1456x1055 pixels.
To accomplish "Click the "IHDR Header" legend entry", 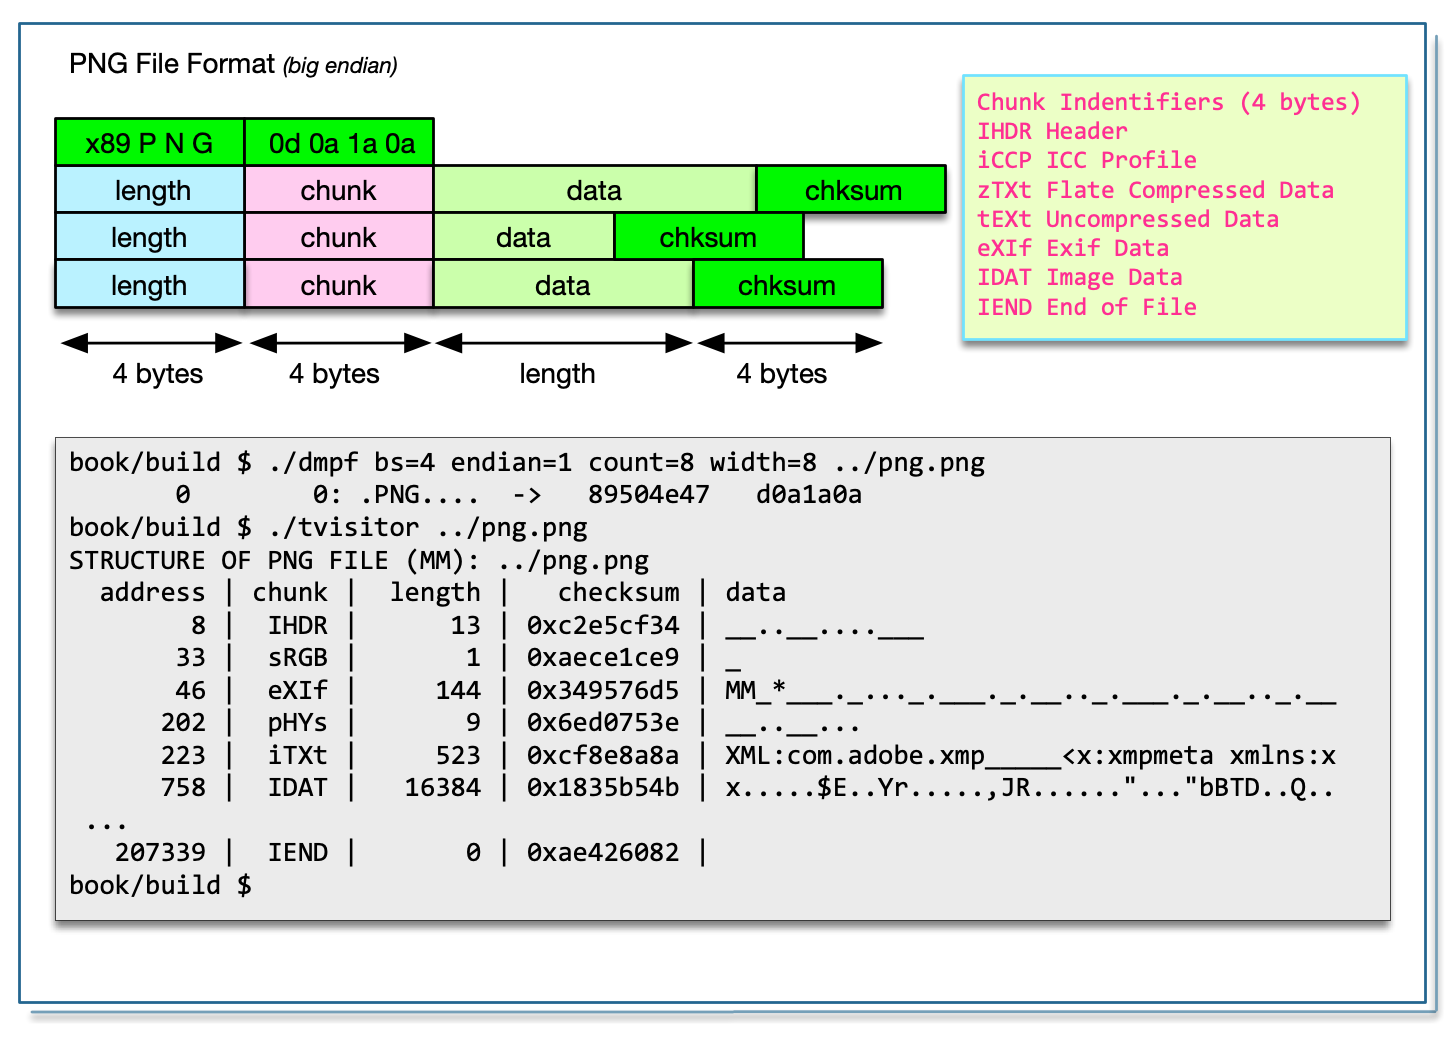I will (x=1052, y=131).
